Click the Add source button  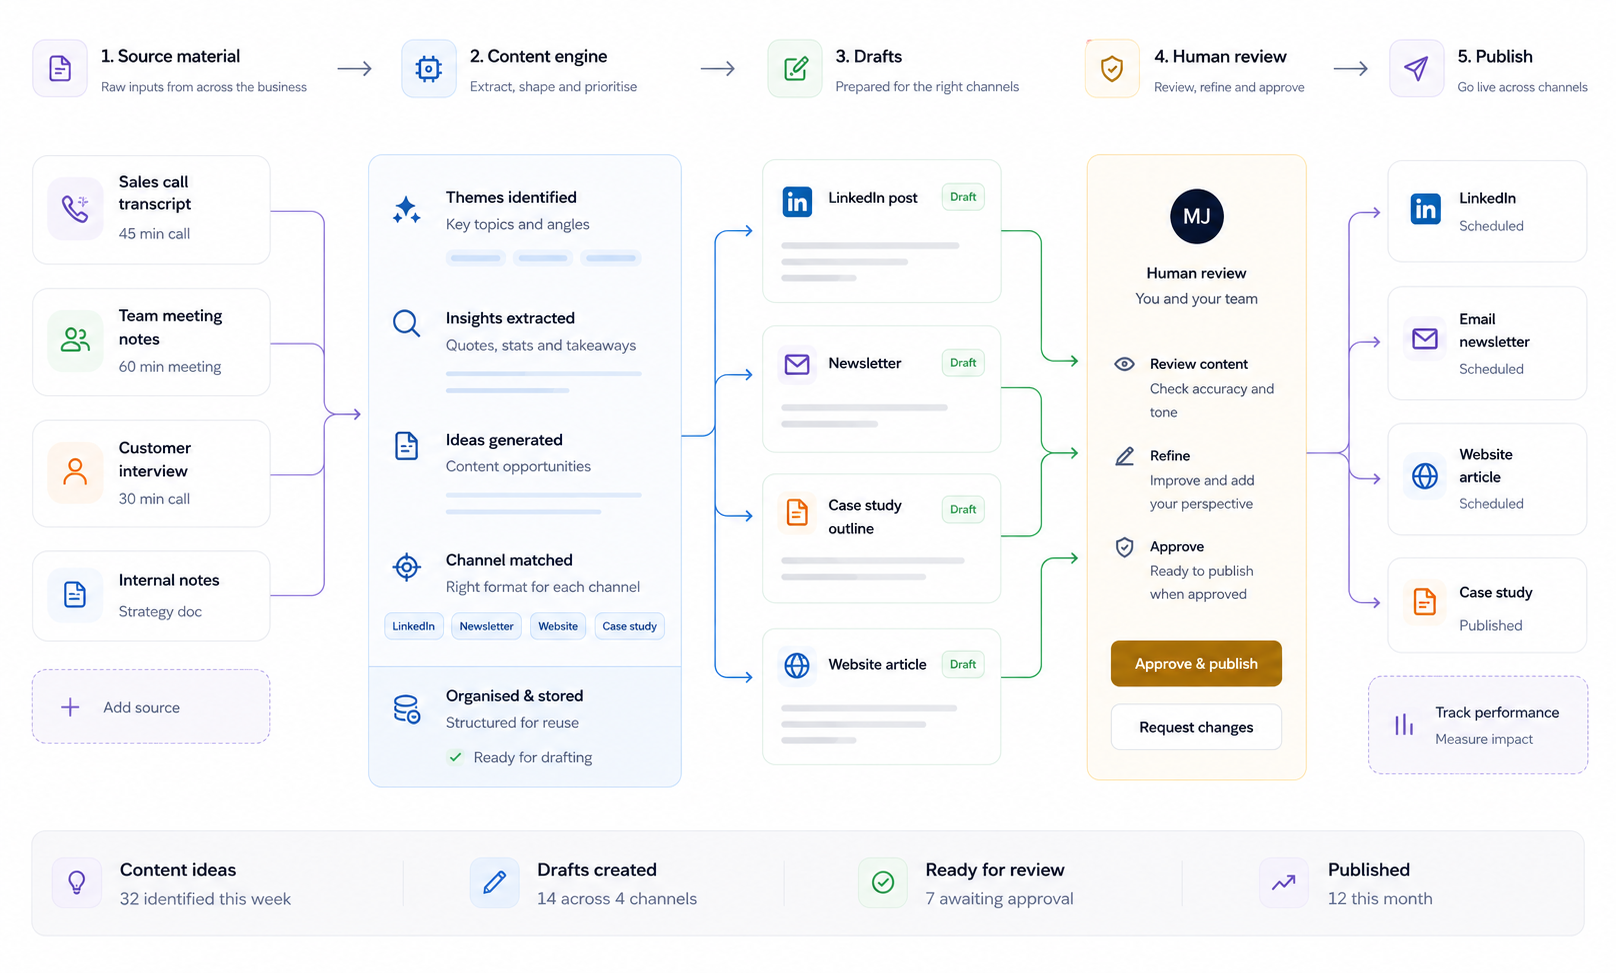click(151, 707)
